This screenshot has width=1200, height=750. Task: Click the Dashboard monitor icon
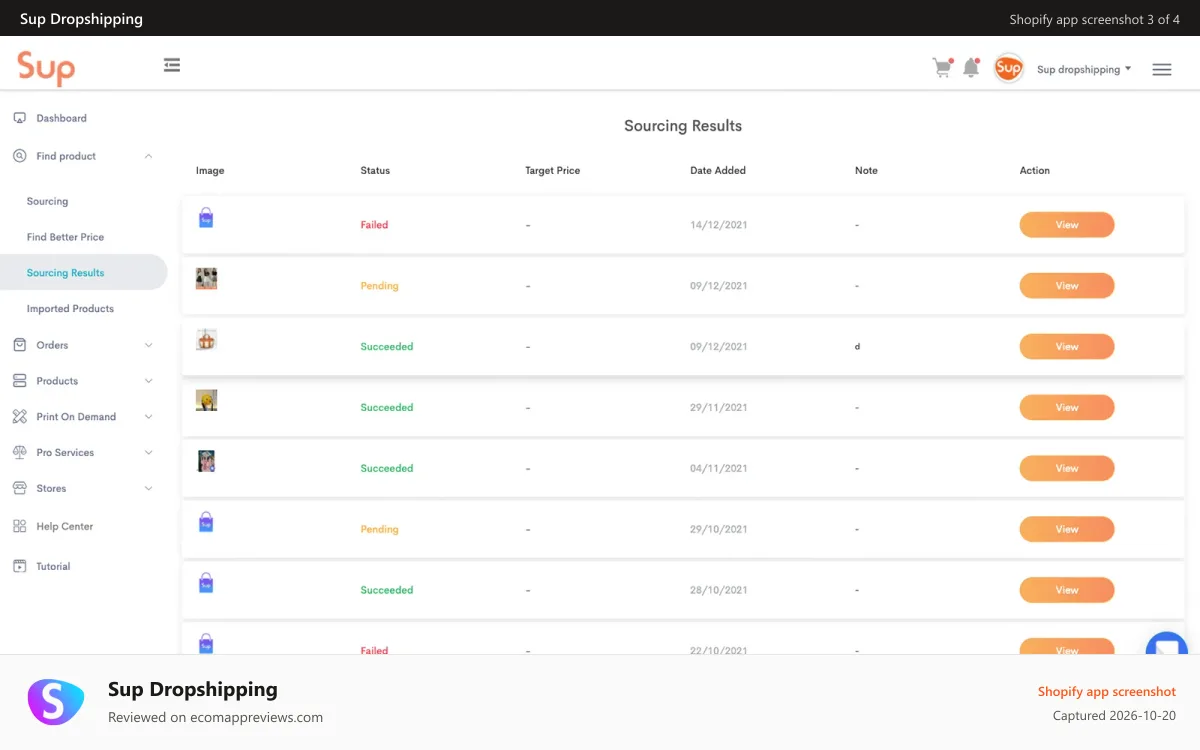tap(20, 118)
